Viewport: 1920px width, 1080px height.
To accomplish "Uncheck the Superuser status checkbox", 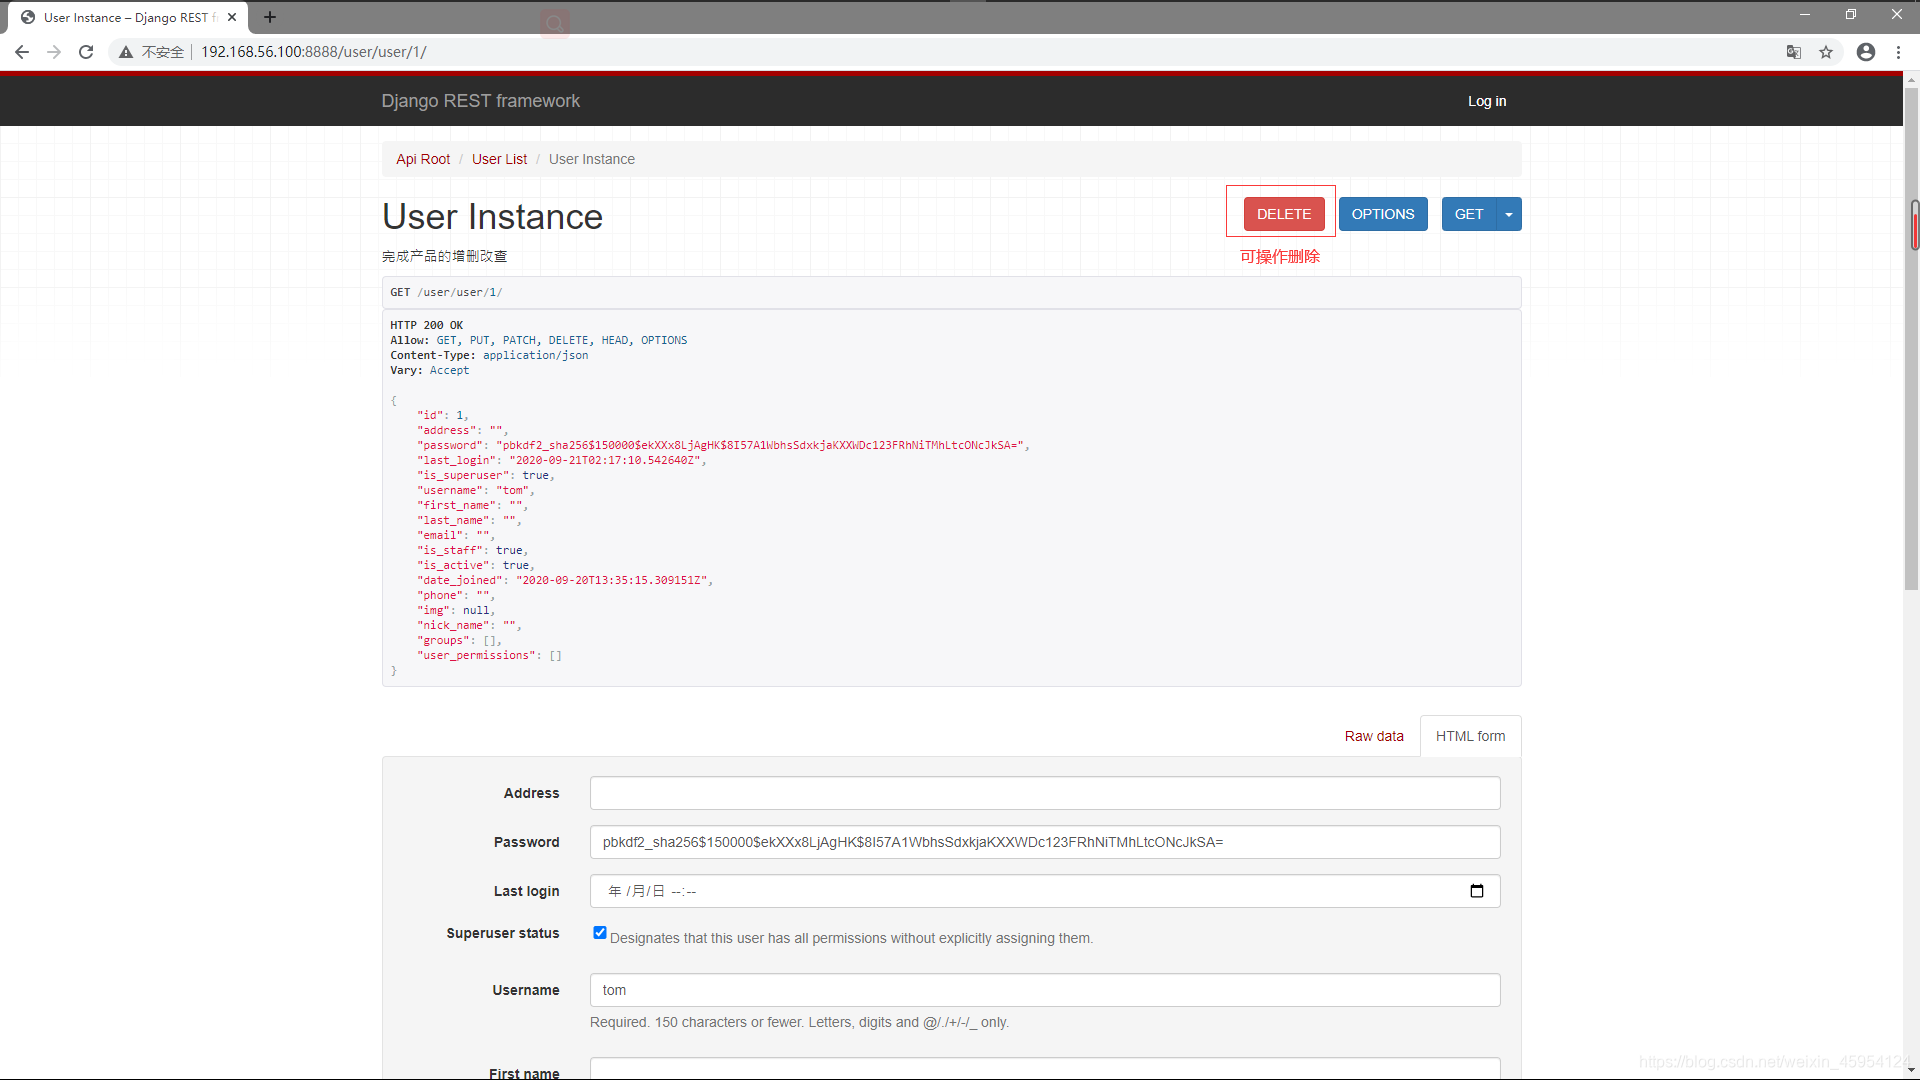I will [x=600, y=933].
